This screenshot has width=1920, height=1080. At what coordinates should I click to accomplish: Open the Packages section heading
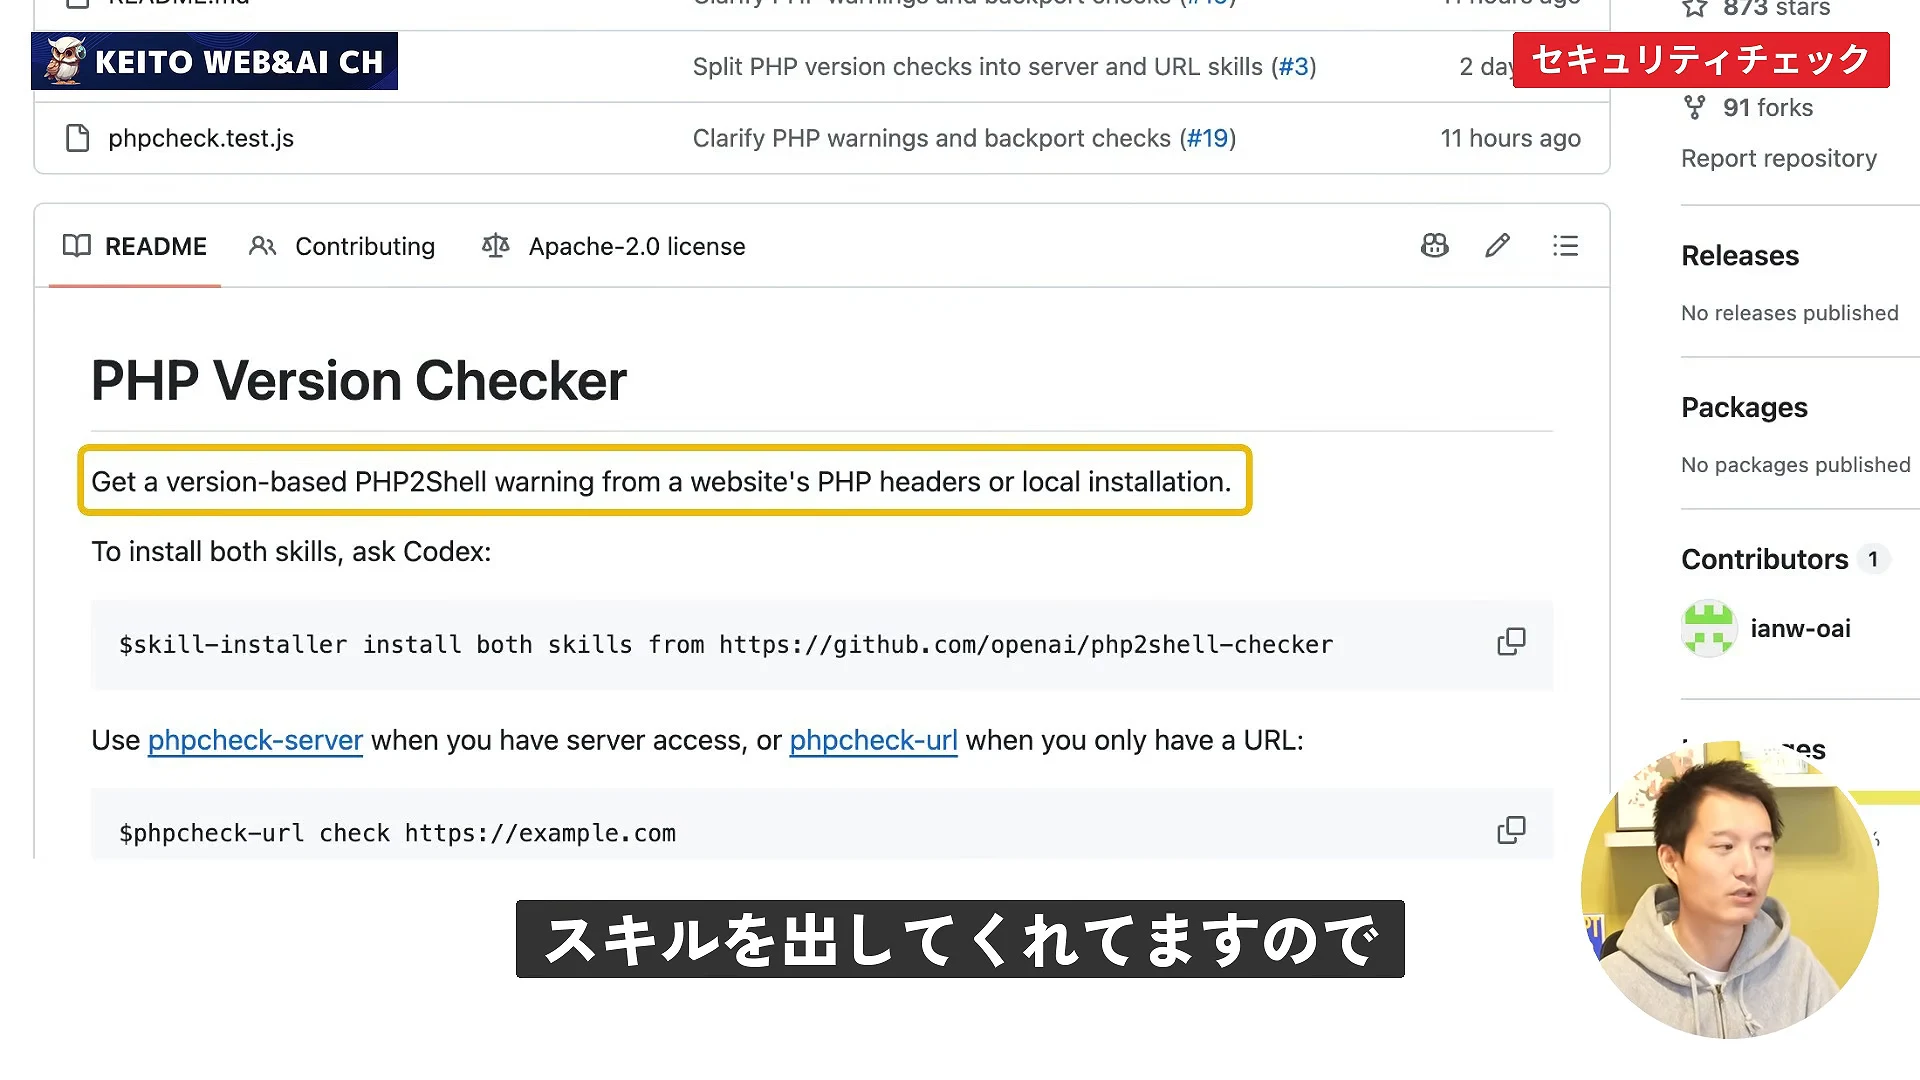[1744, 408]
